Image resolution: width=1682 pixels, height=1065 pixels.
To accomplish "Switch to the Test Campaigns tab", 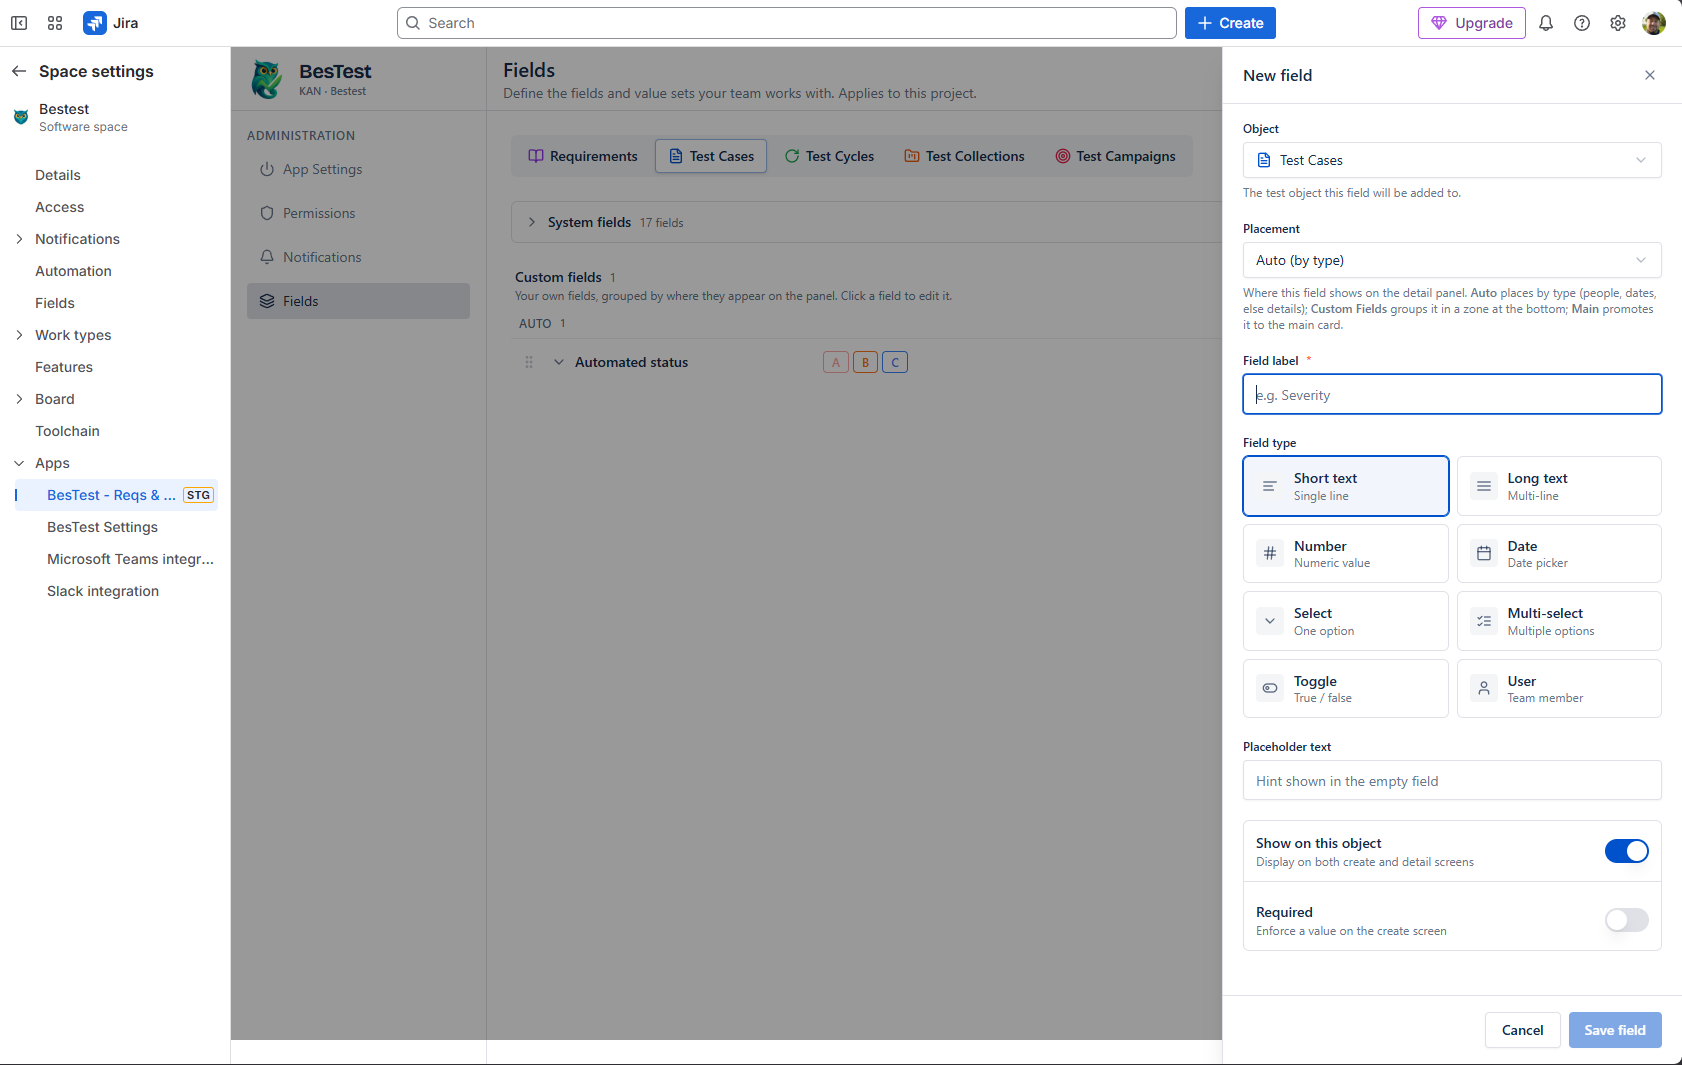I will (1115, 156).
